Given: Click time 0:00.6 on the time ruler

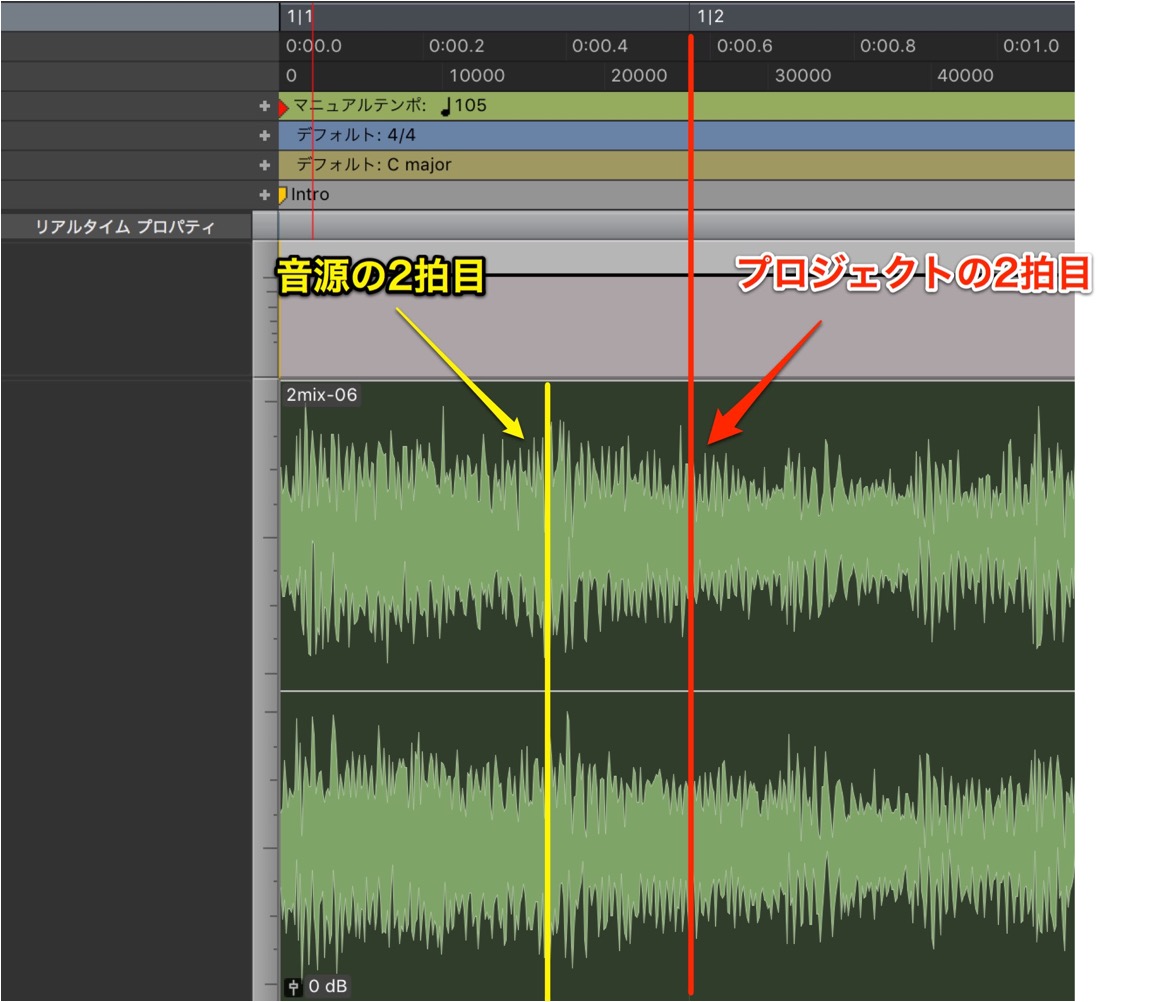Looking at the screenshot, I should pos(744,46).
